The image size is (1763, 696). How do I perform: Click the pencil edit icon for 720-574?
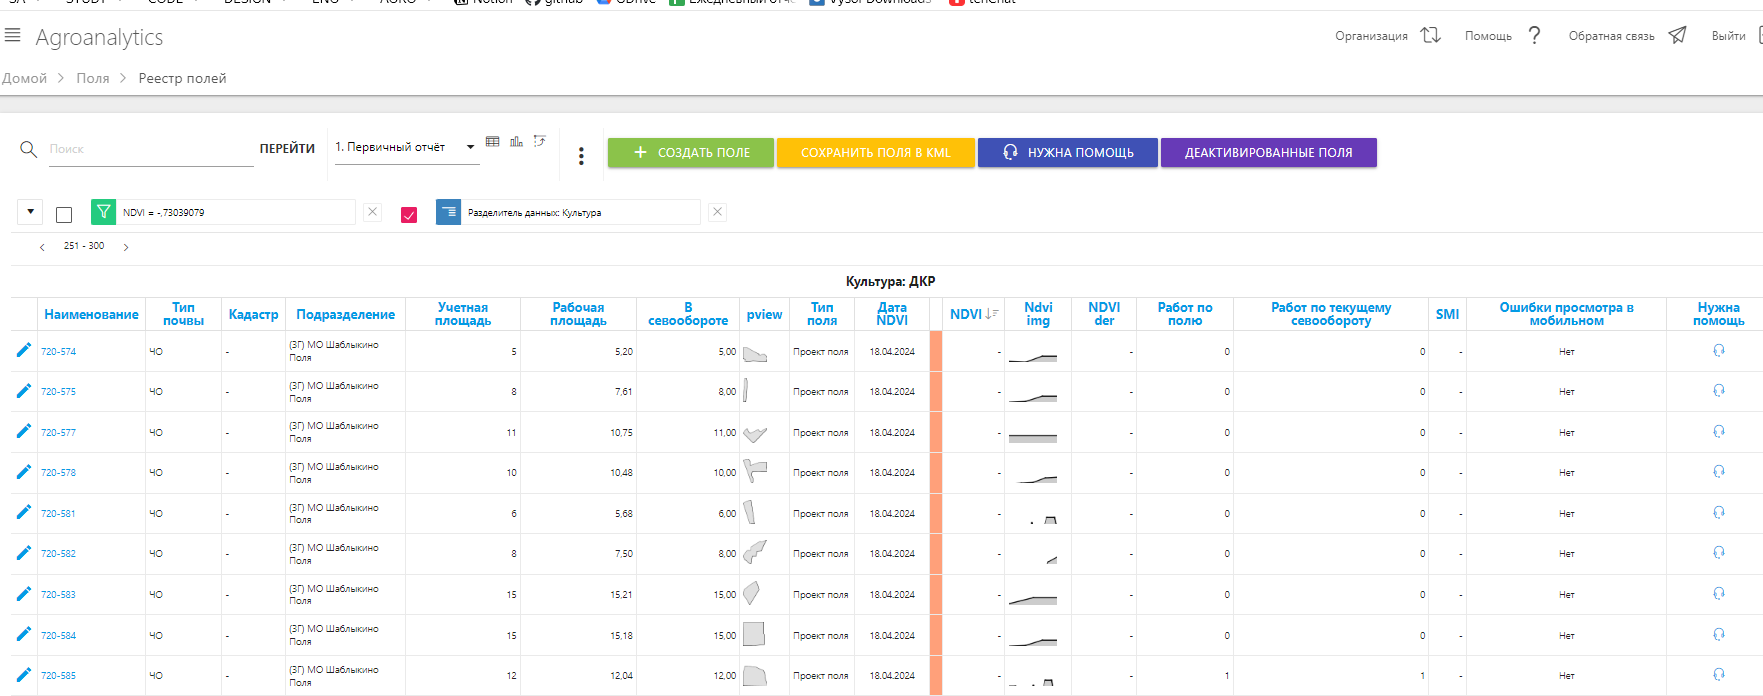coord(24,350)
